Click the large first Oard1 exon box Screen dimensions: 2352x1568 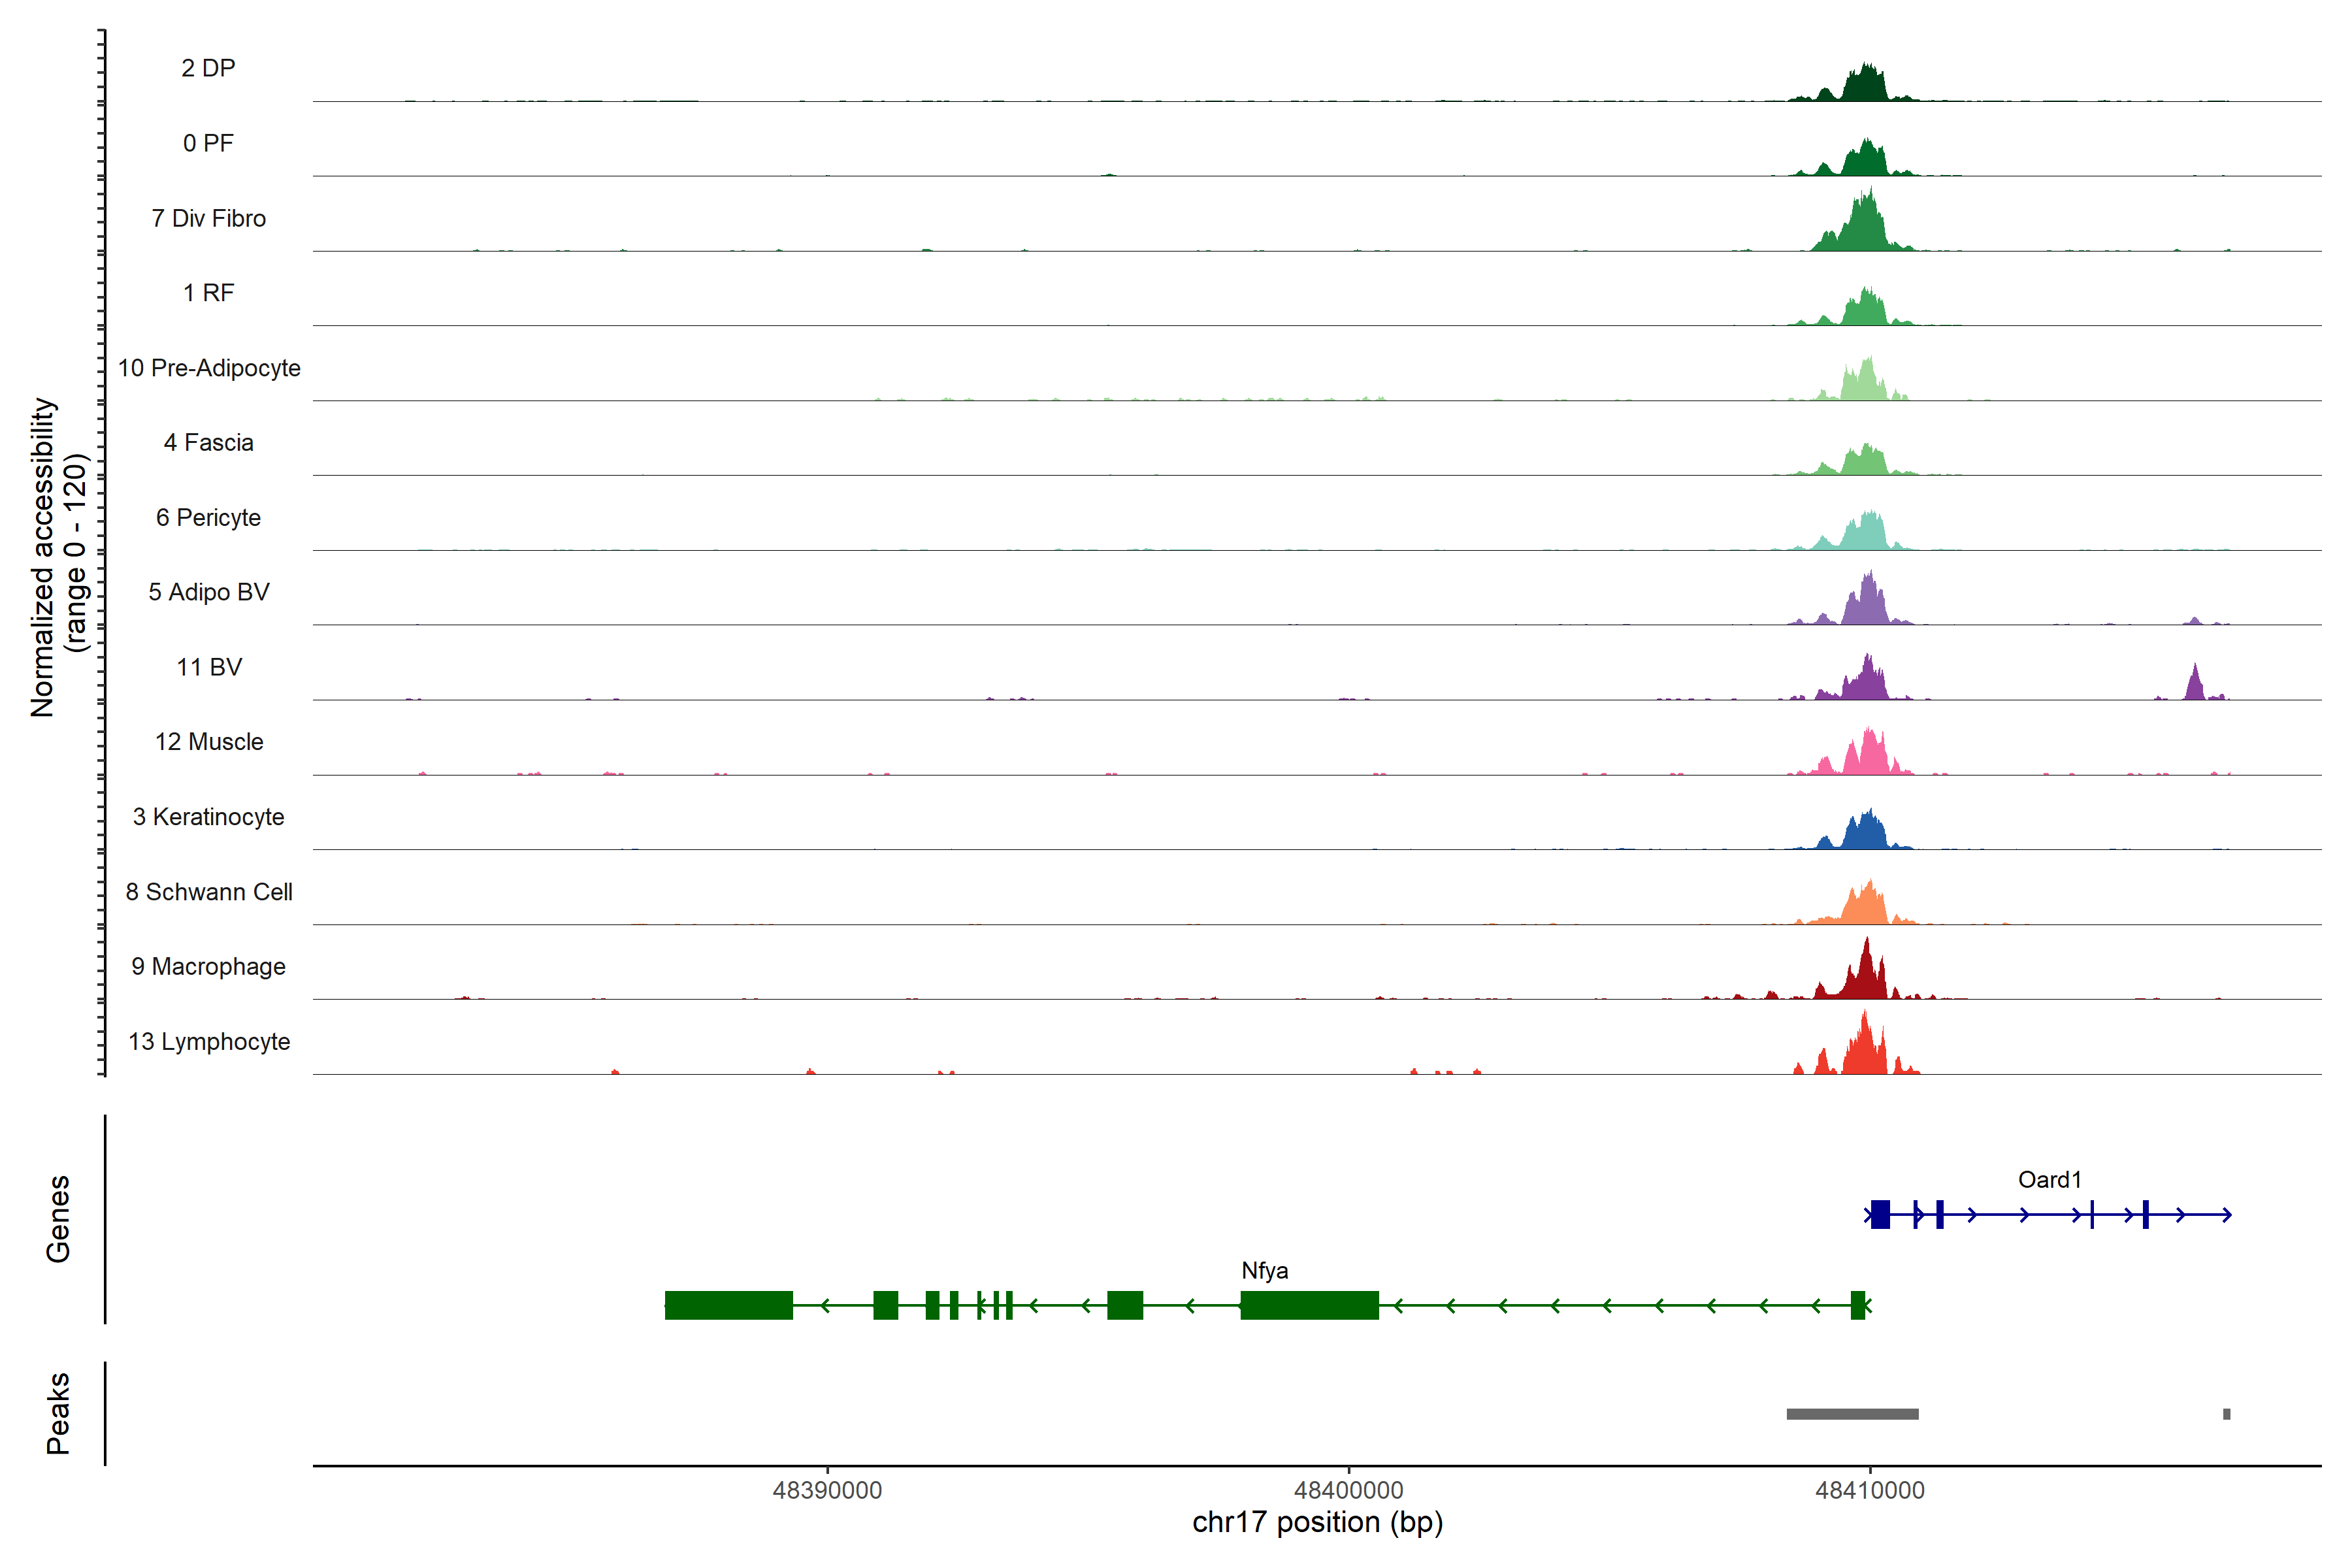click(x=1880, y=1214)
